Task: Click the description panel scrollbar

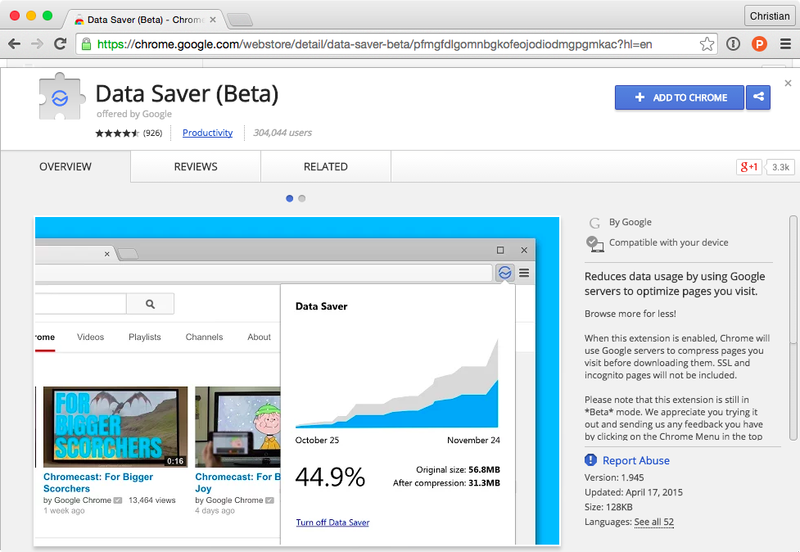Action: pos(793,328)
